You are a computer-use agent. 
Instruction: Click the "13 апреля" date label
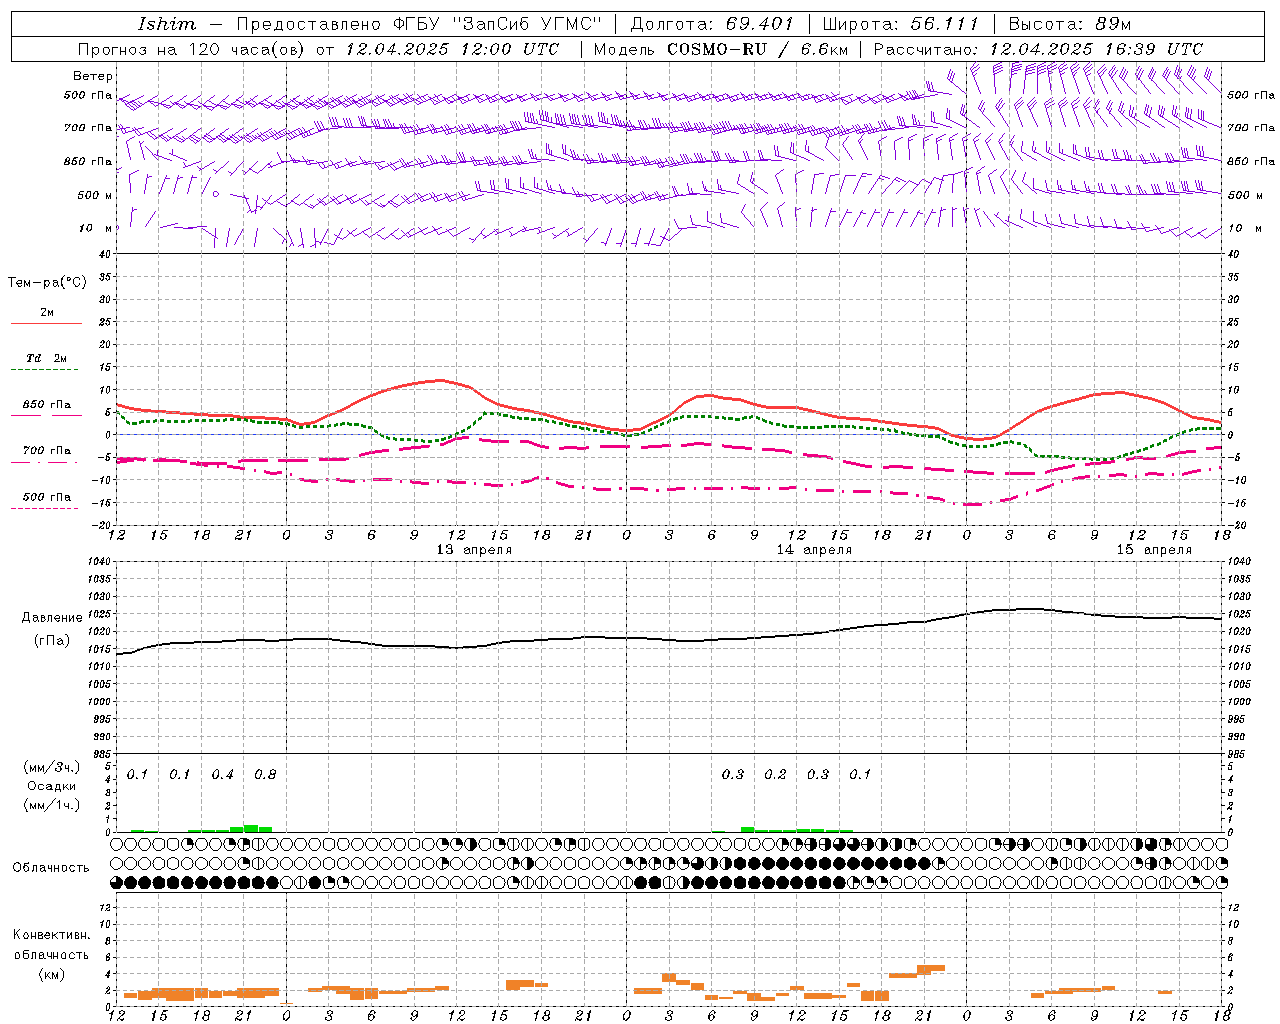474,550
